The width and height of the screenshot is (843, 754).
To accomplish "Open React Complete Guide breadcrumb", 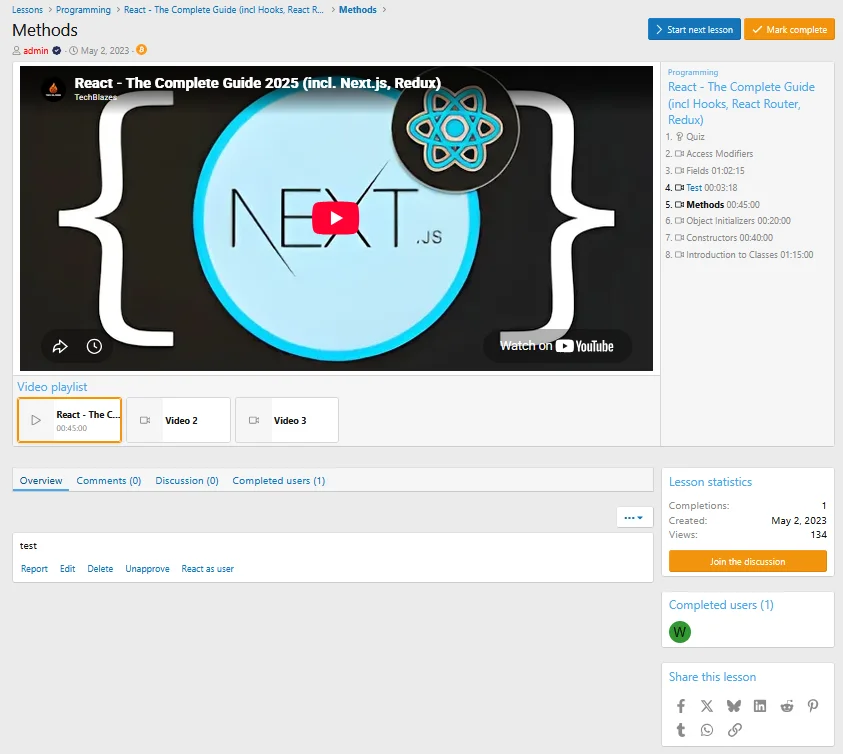I will point(224,10).
